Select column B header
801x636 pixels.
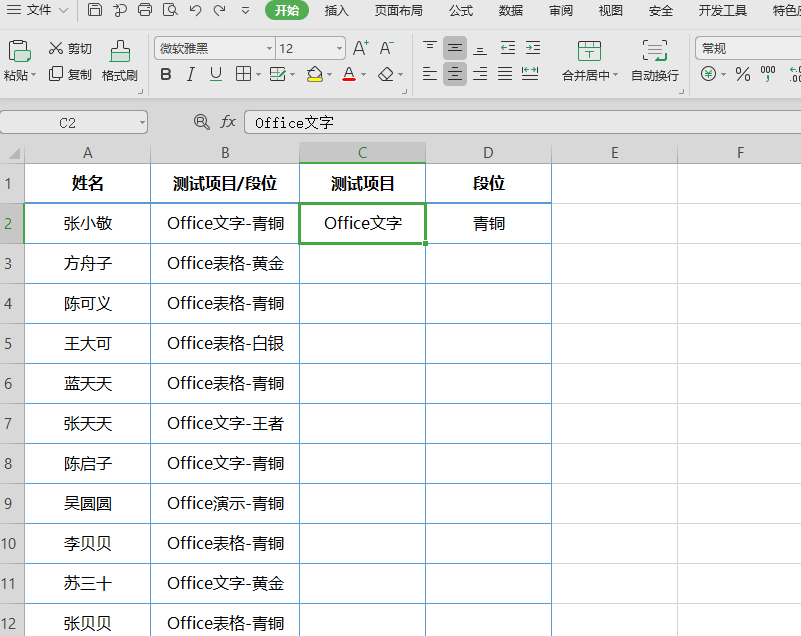tap(225, 153)
